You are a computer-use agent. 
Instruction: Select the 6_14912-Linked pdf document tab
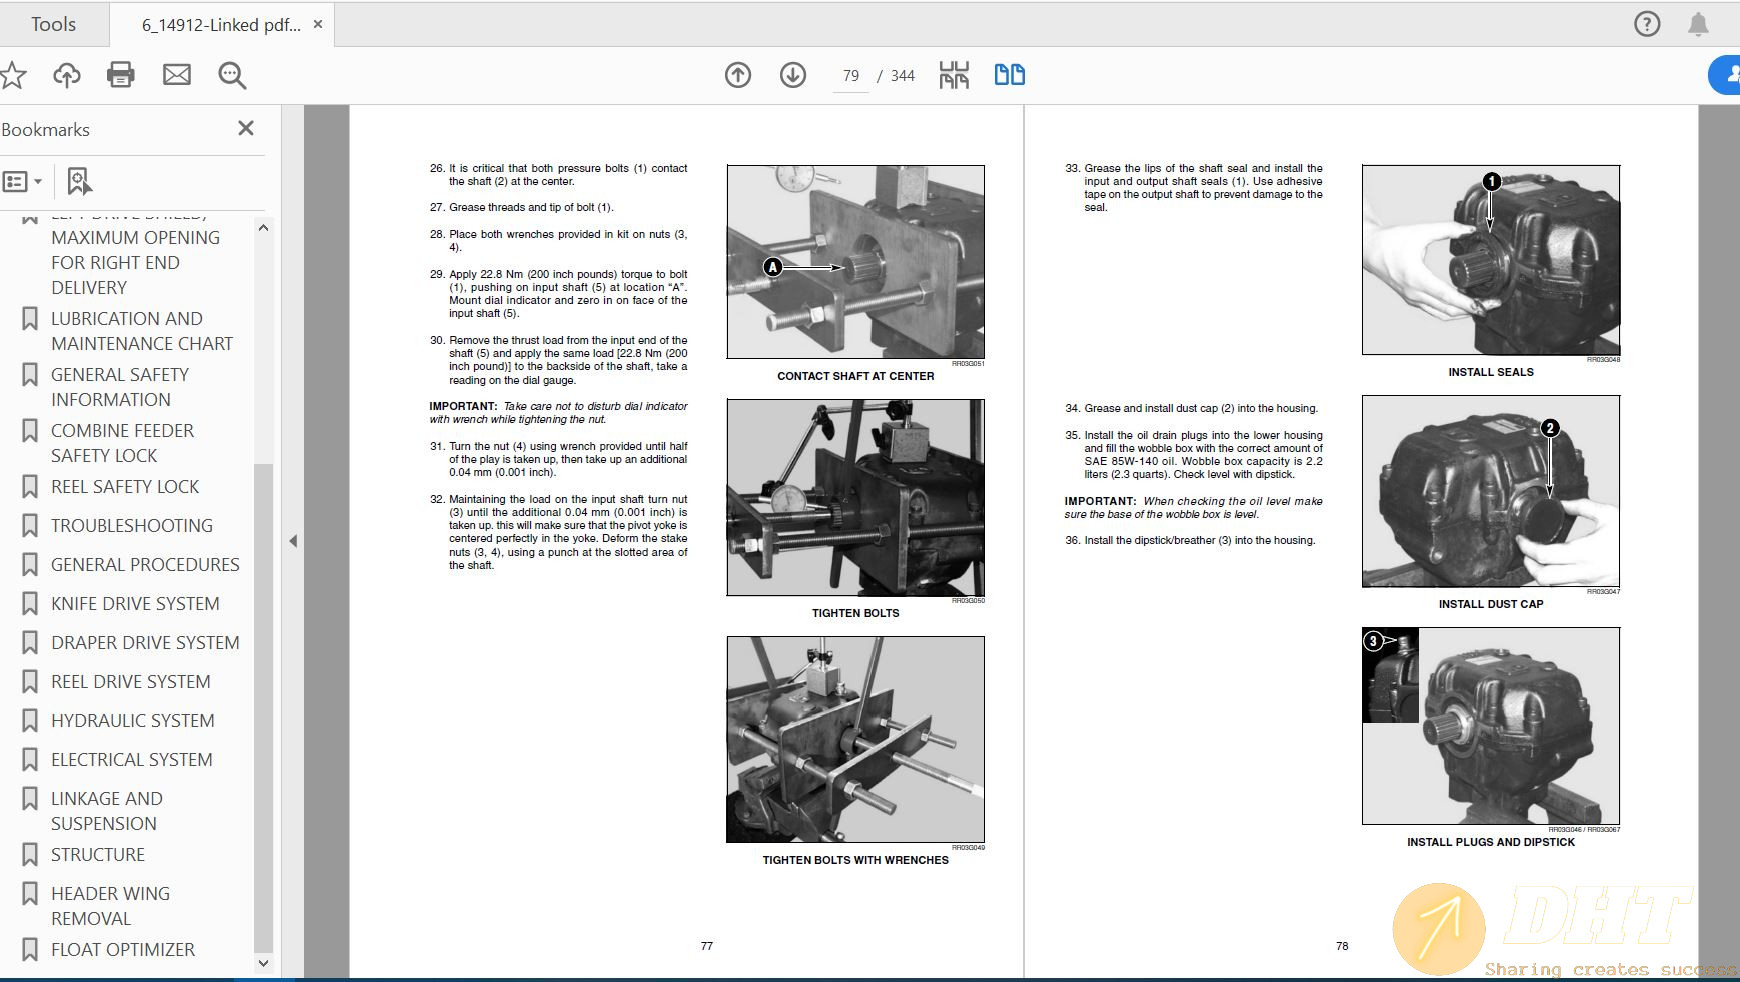[221, 25]
